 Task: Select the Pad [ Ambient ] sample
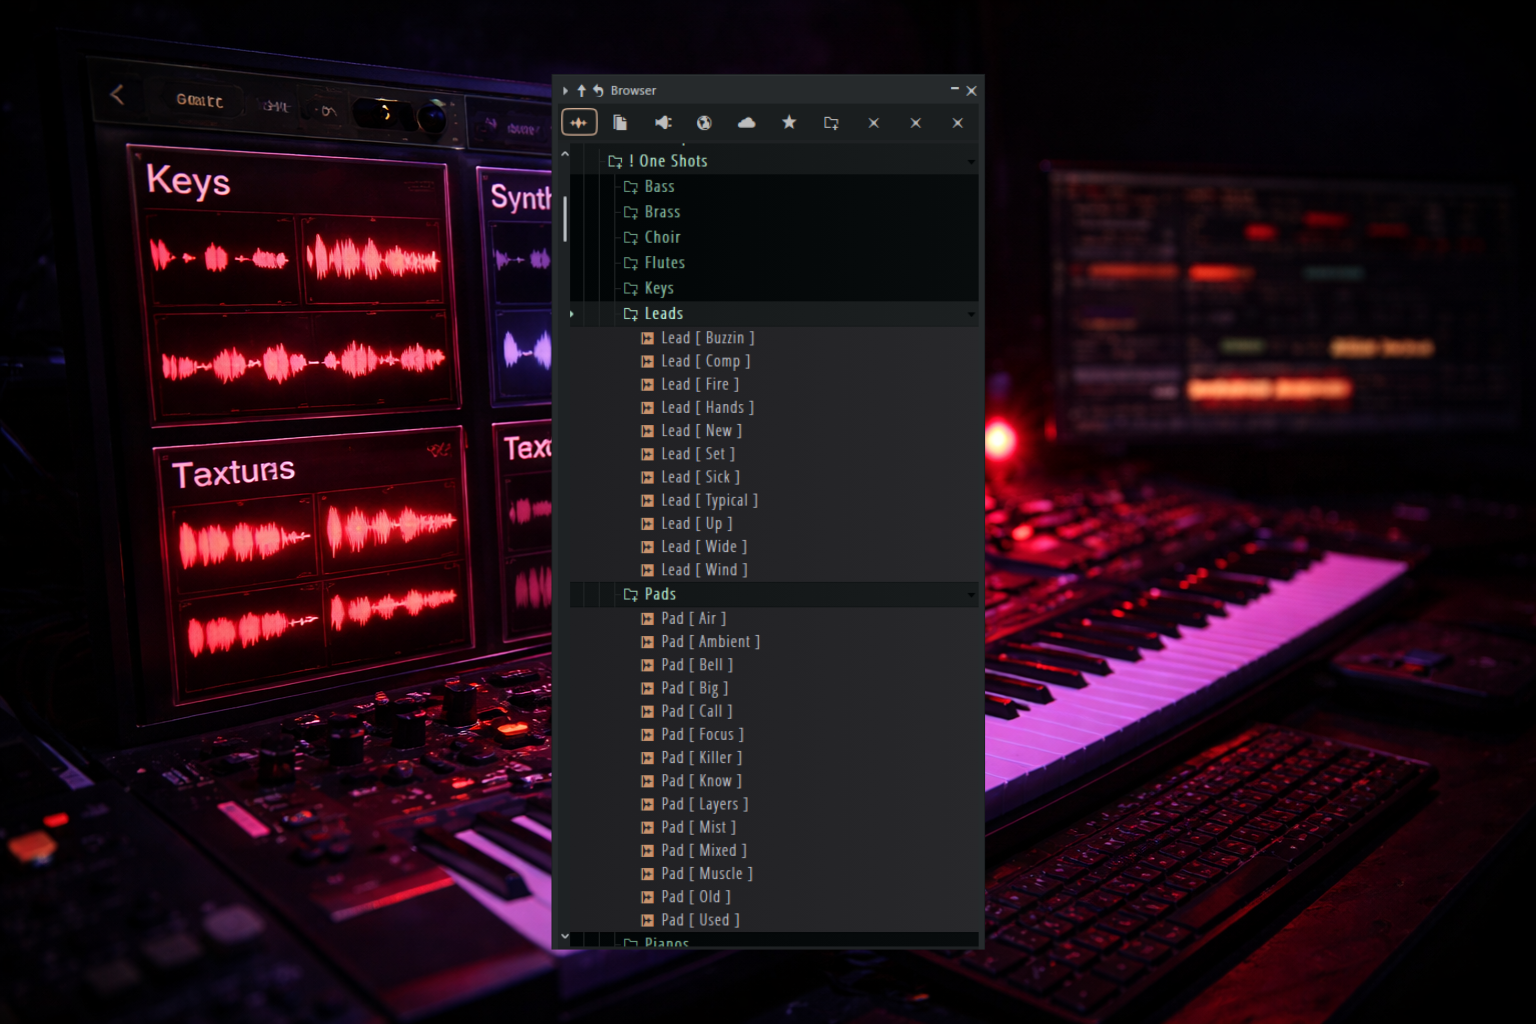[x=709, y=642]
